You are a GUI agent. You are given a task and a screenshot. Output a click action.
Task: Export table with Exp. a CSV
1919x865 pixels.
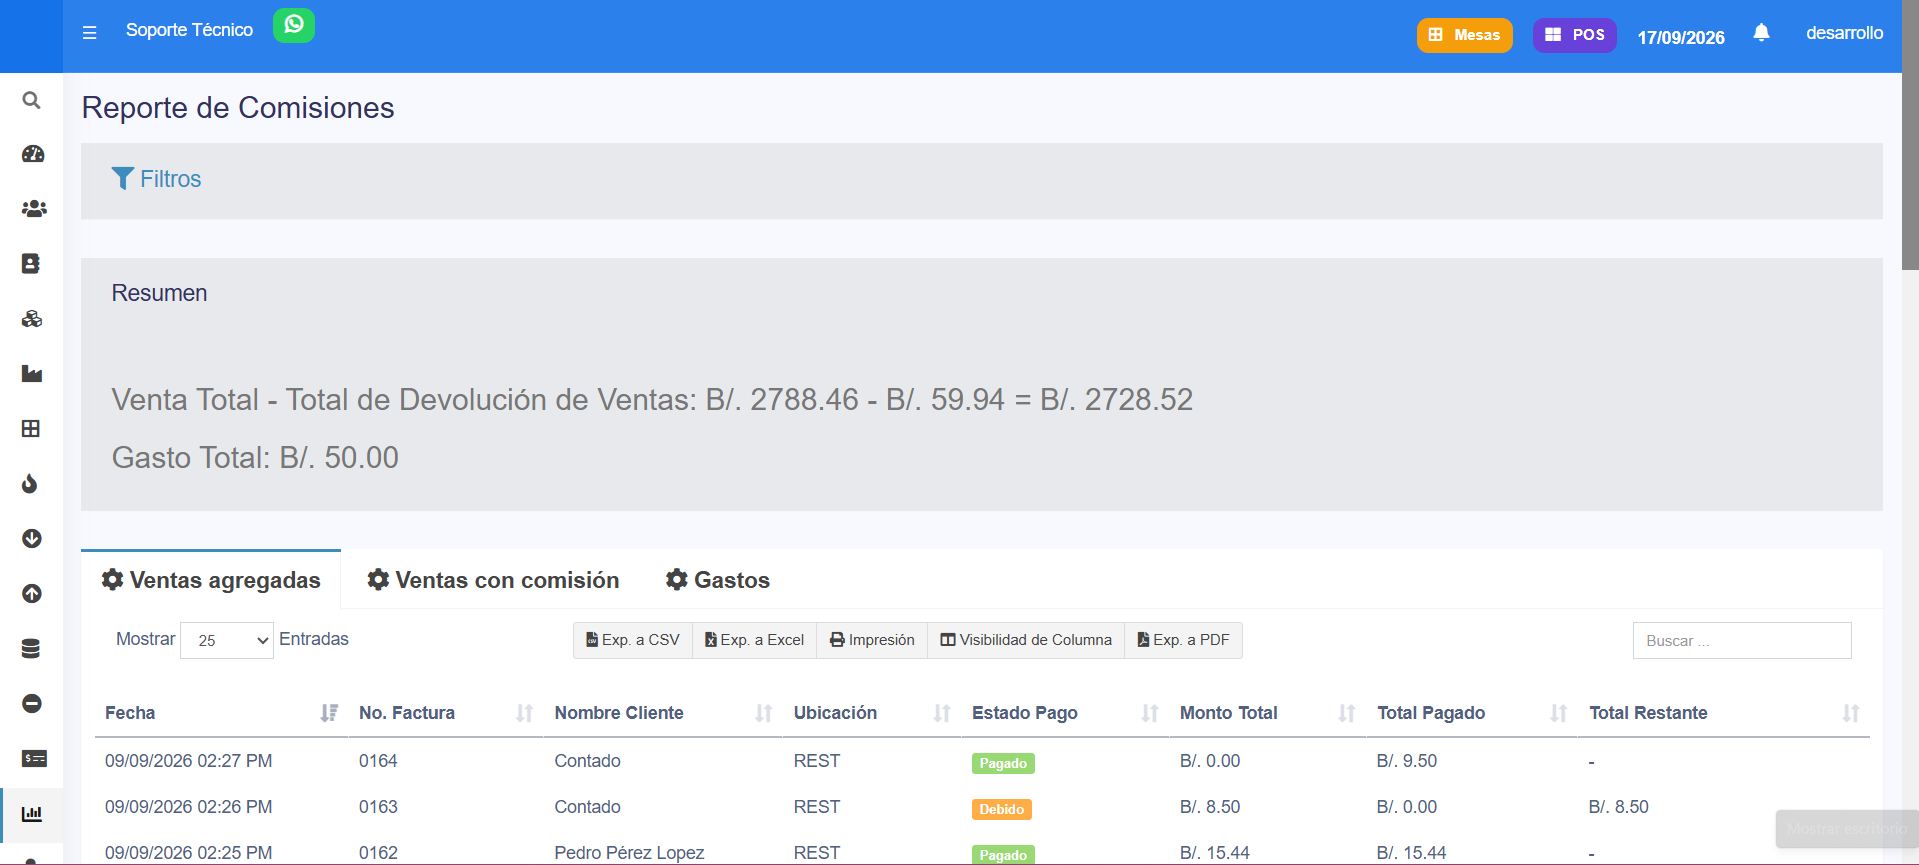633,640
